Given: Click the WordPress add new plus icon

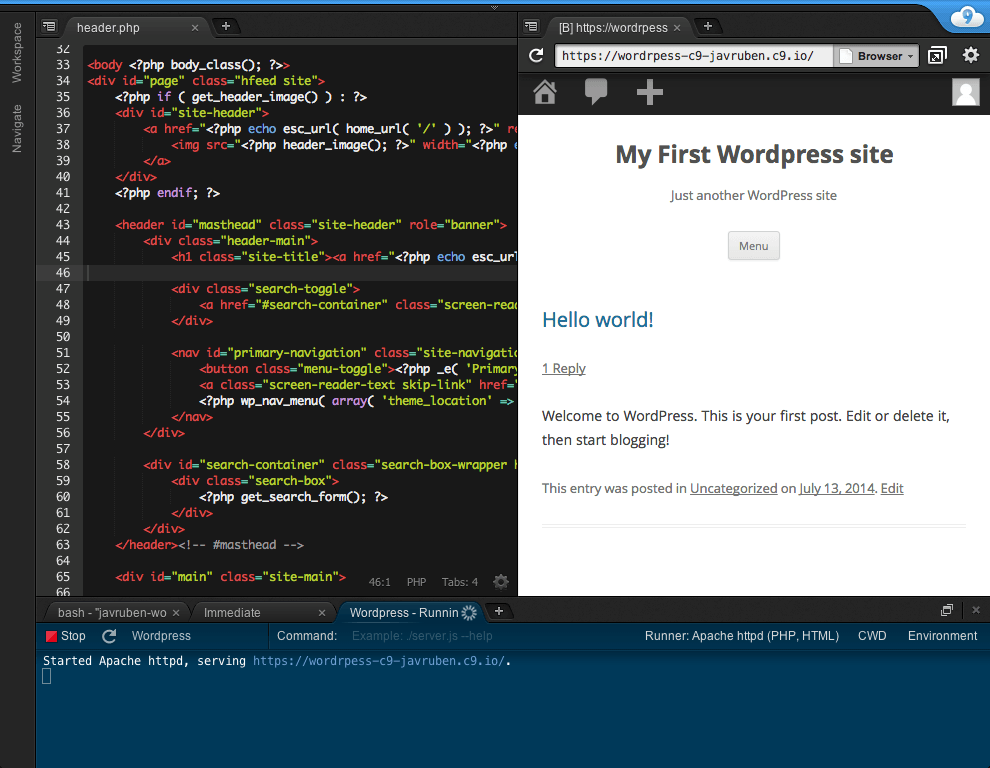Looking at the screenshot, I should pos(650,92).
